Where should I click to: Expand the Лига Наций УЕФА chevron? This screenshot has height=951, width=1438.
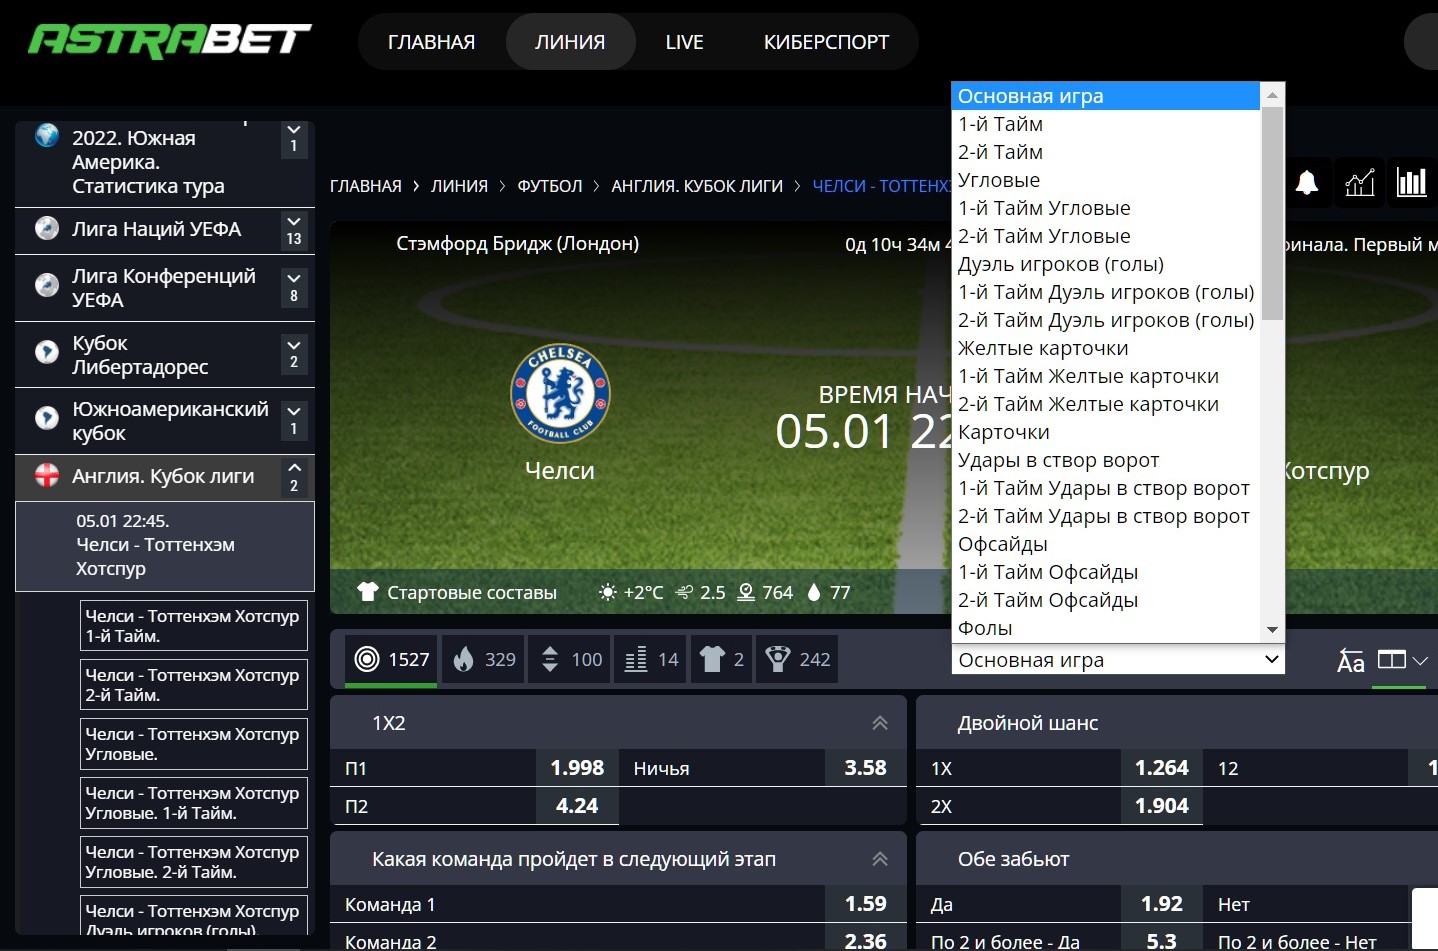point(293,230)
